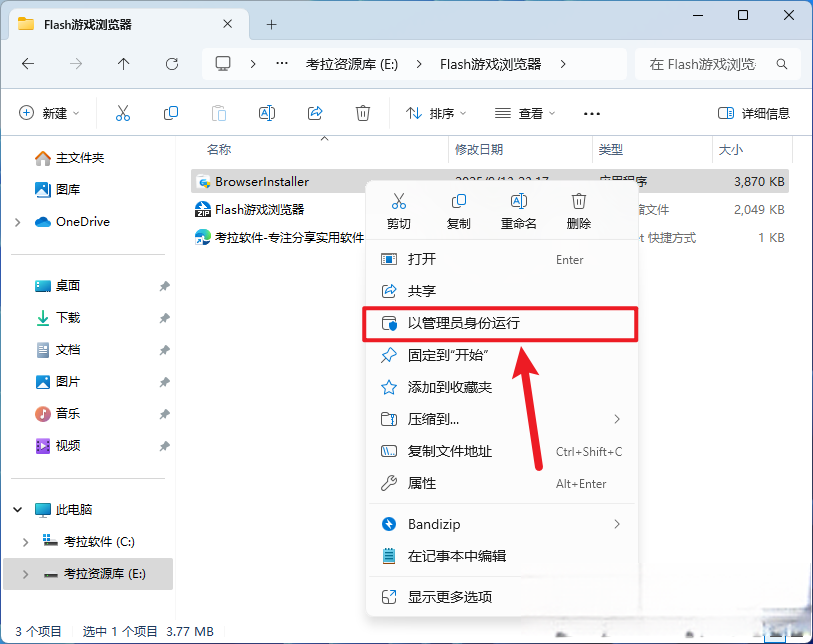Go forward with the right arrow
The height and width of the screenshot is (644, 813).
[76, 64]
